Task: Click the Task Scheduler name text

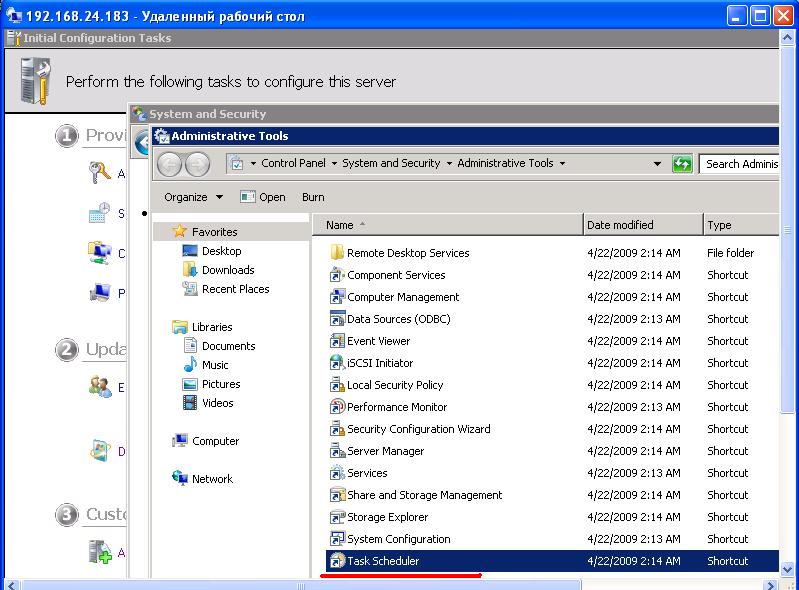Action: pos(383,560)
